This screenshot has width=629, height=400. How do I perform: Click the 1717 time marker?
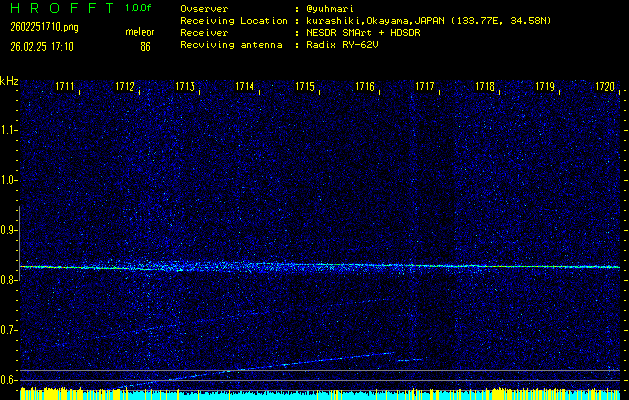(425, 87)
